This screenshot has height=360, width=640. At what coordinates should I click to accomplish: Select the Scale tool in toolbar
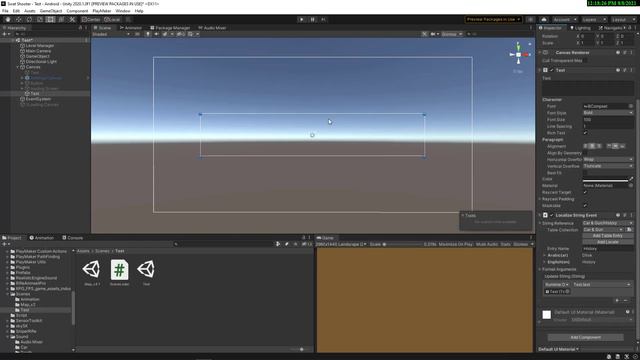pos(40,19)
